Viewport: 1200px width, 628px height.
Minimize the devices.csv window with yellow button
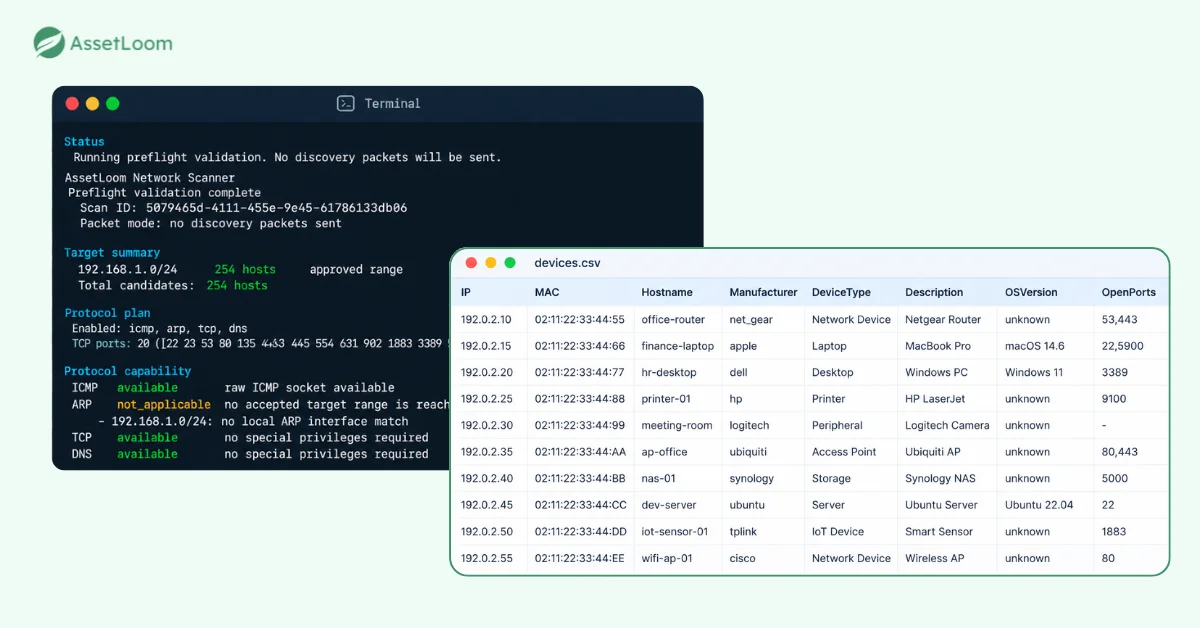[x=490, y=263]
